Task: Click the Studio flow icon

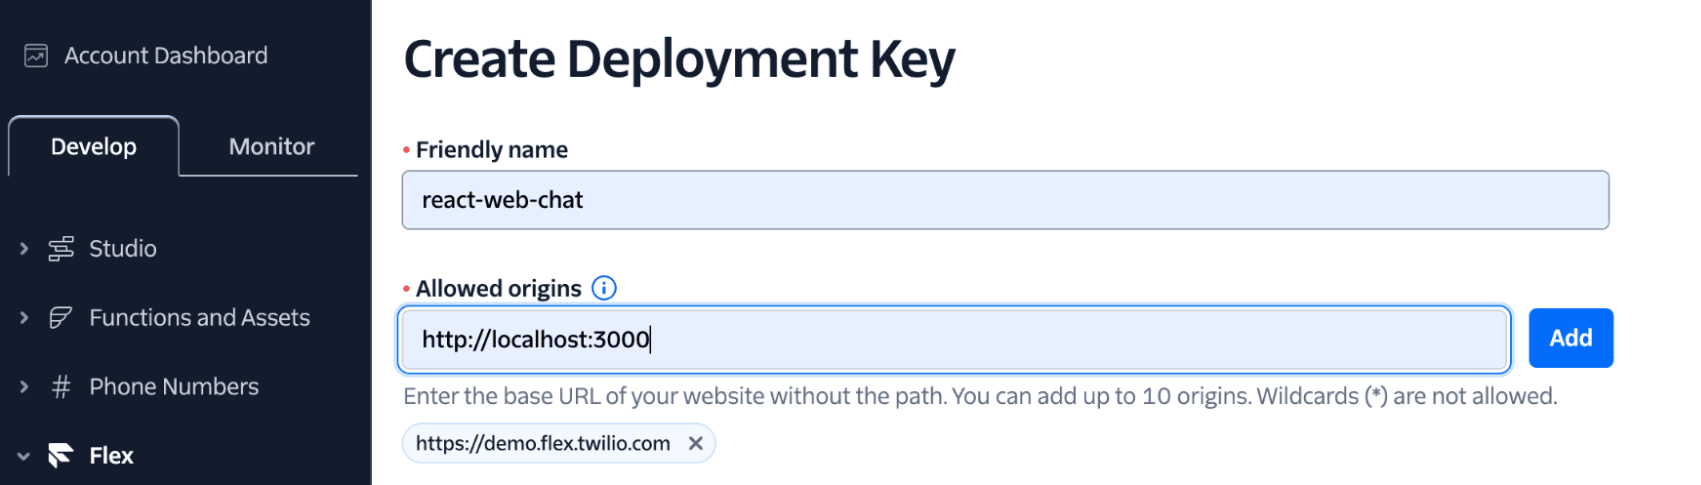Action: pyautogui.click(x=61, y=248)
